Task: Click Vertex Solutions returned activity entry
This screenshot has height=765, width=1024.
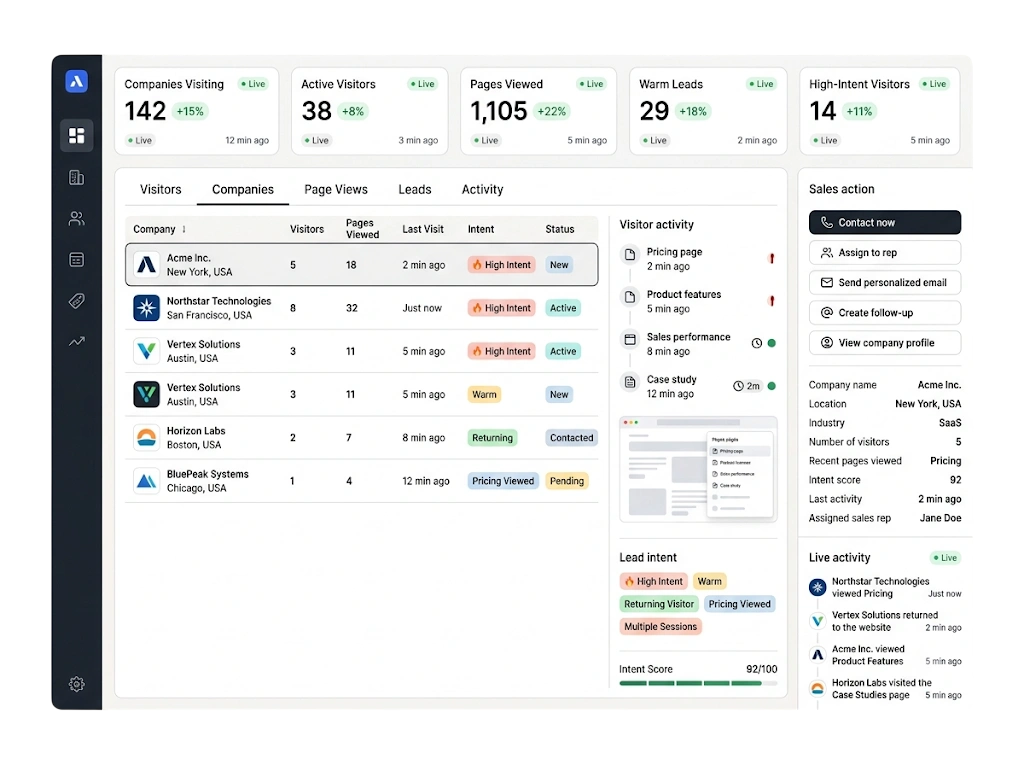Action: pos(884,621)
